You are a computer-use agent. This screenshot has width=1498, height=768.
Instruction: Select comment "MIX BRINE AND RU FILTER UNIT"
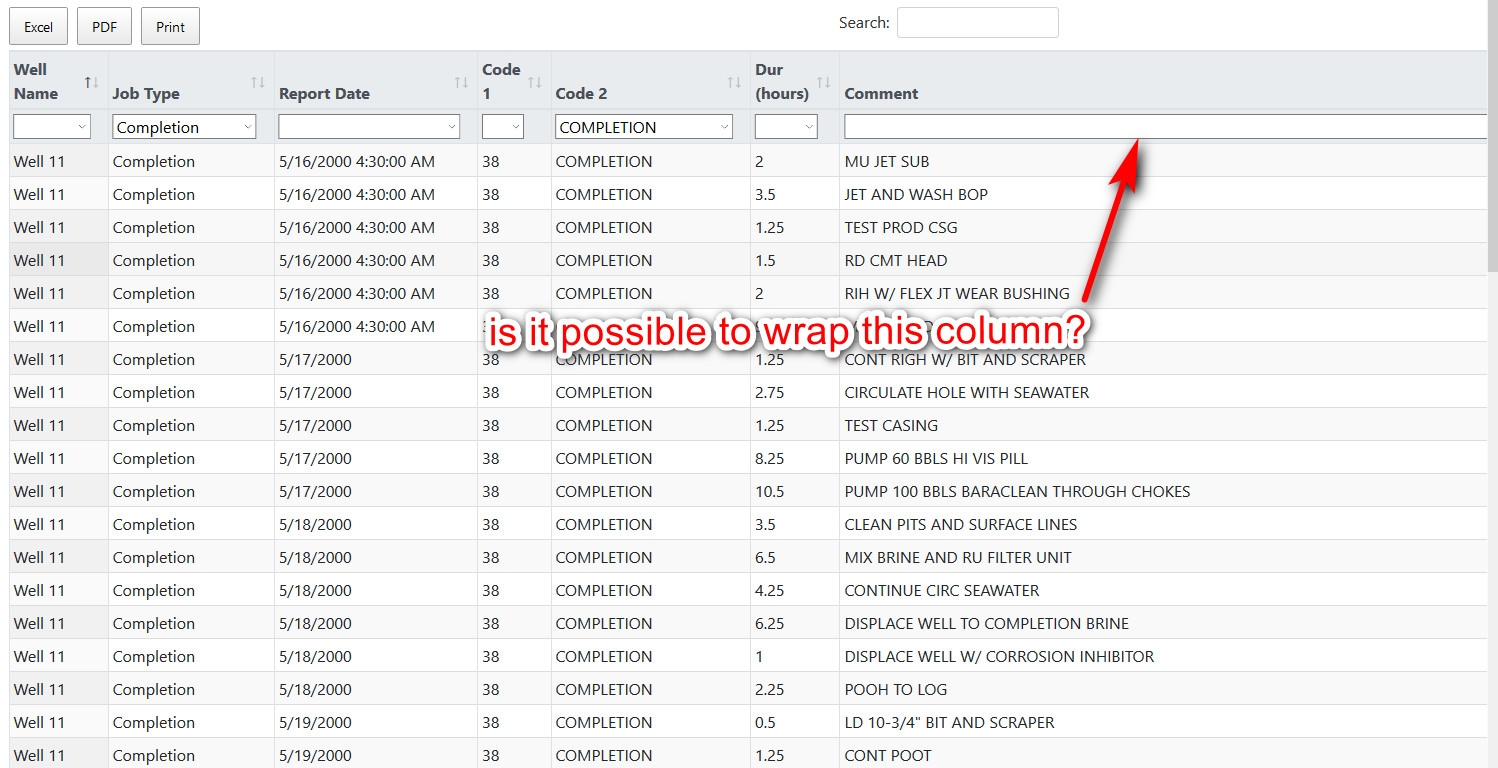tap(958, 557)
